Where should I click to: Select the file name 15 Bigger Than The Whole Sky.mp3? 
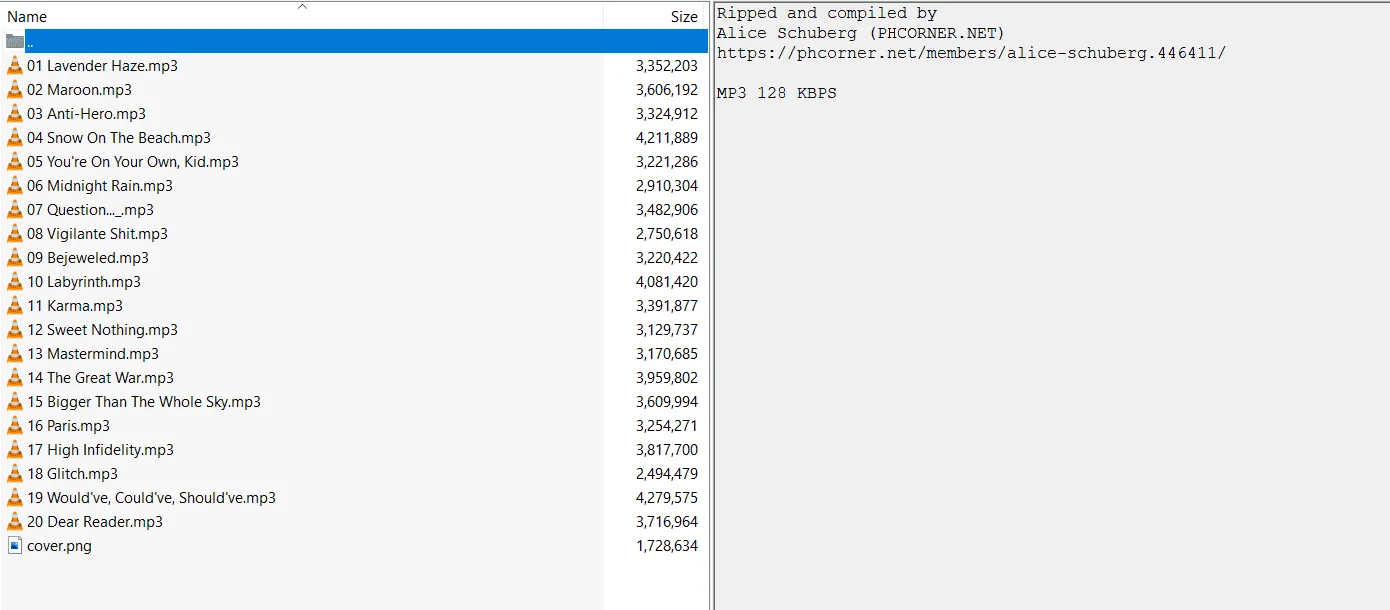click(x=144, y=402)
